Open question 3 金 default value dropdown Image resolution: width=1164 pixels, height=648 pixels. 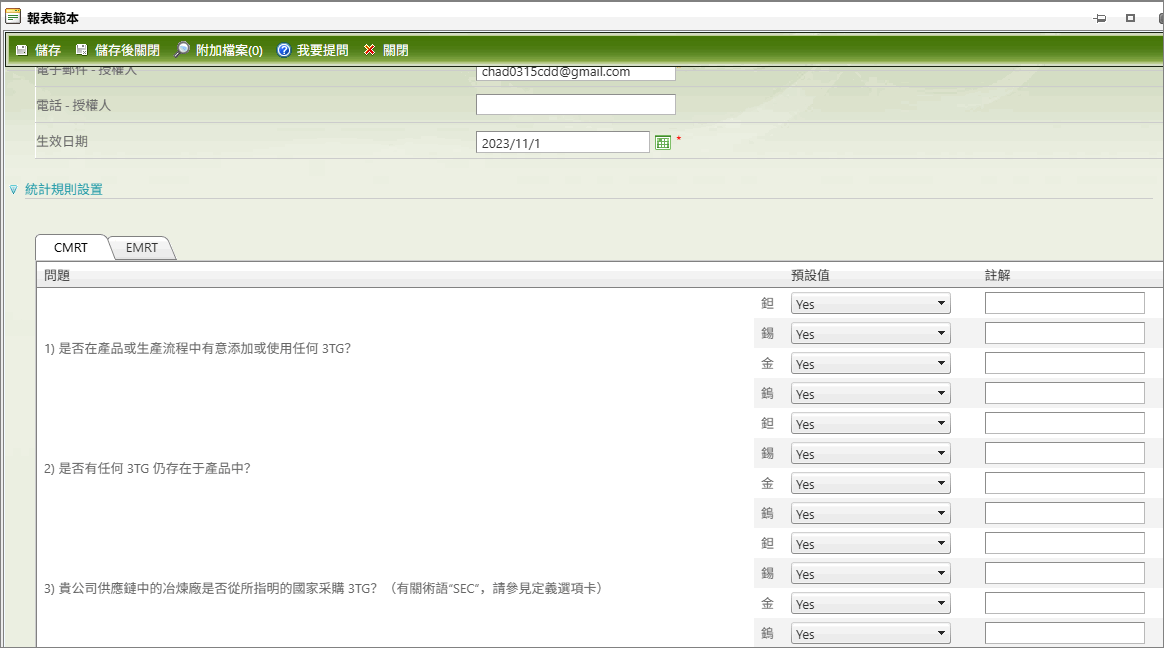(x=870, y=604)
